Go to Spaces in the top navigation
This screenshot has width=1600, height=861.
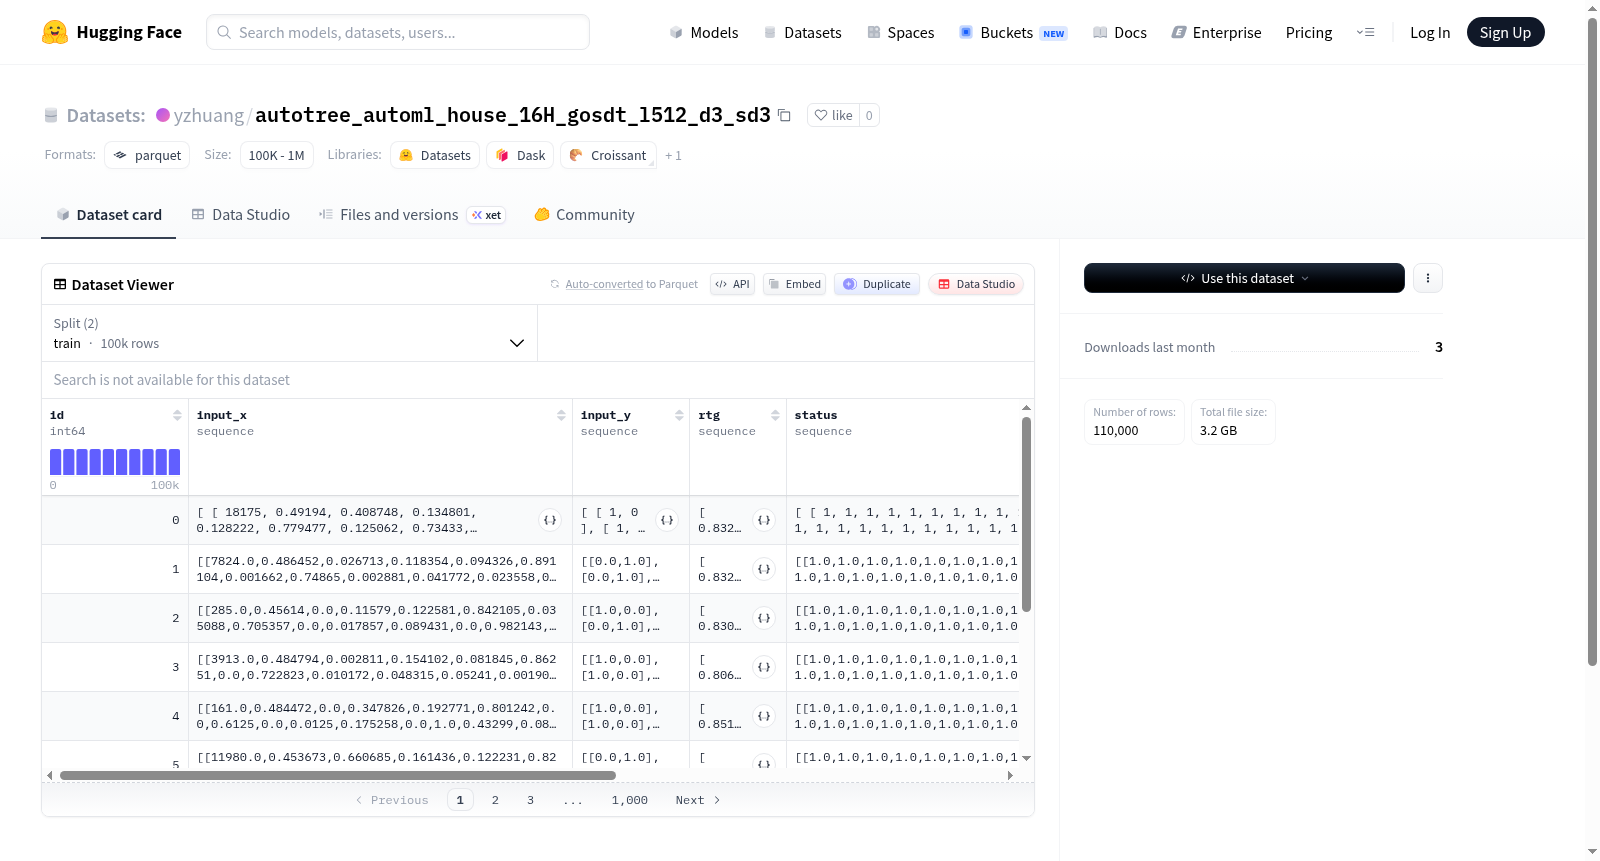900,32
